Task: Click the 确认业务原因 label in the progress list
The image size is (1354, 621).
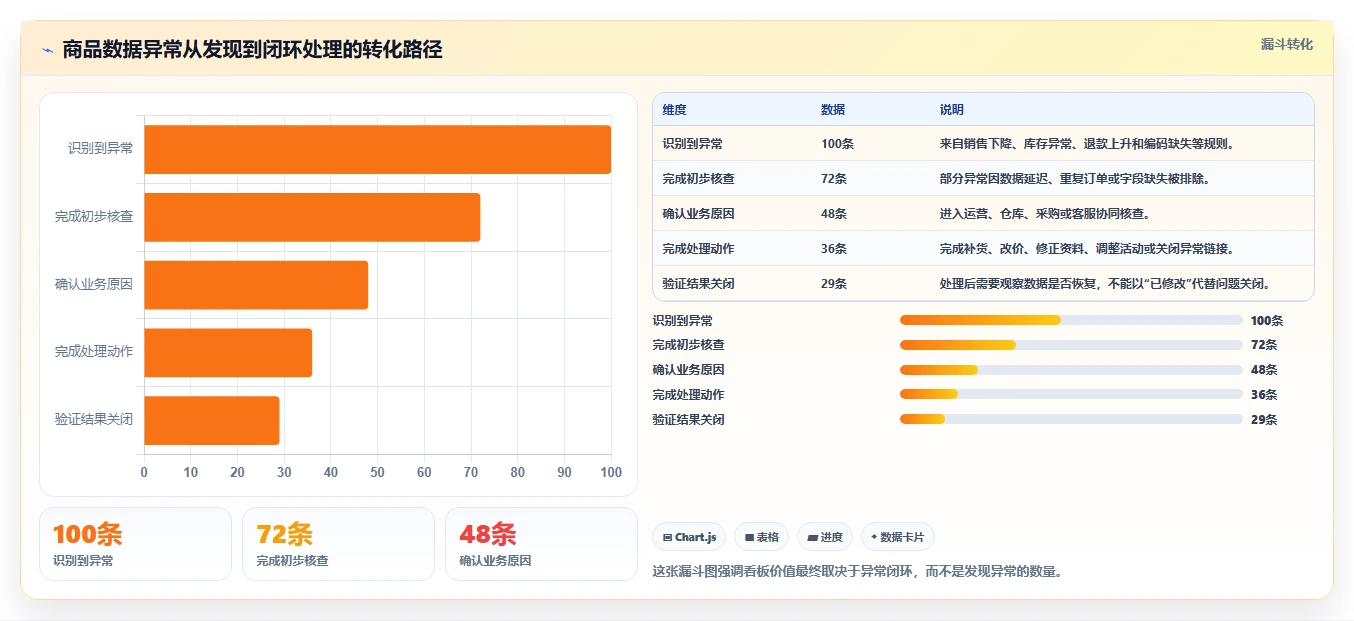Action: point(689,370)
